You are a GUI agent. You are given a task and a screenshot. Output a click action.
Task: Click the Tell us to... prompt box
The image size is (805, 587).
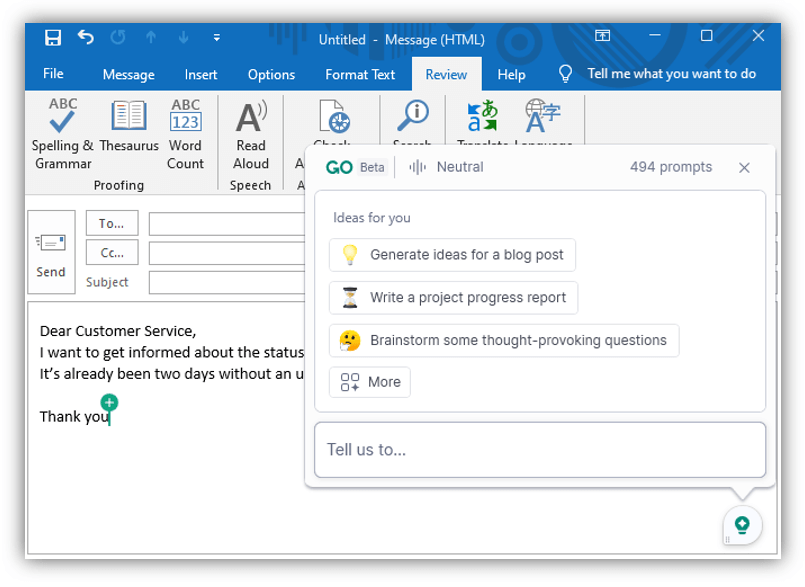(540, 450)
